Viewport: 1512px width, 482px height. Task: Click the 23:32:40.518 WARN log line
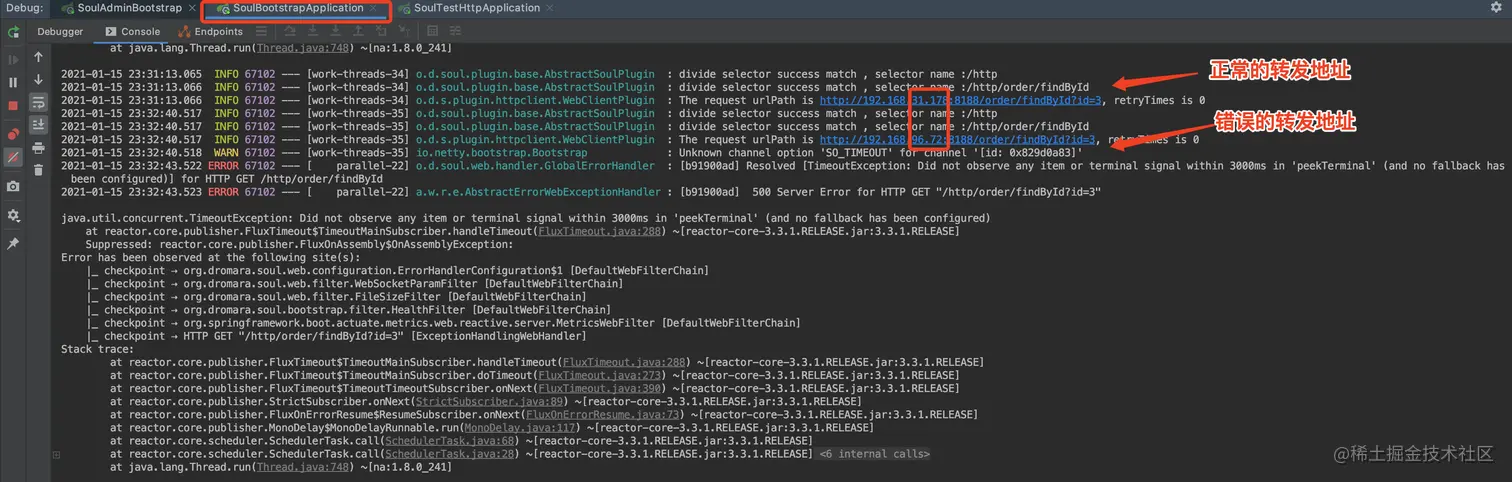click(x=571, y=152)
